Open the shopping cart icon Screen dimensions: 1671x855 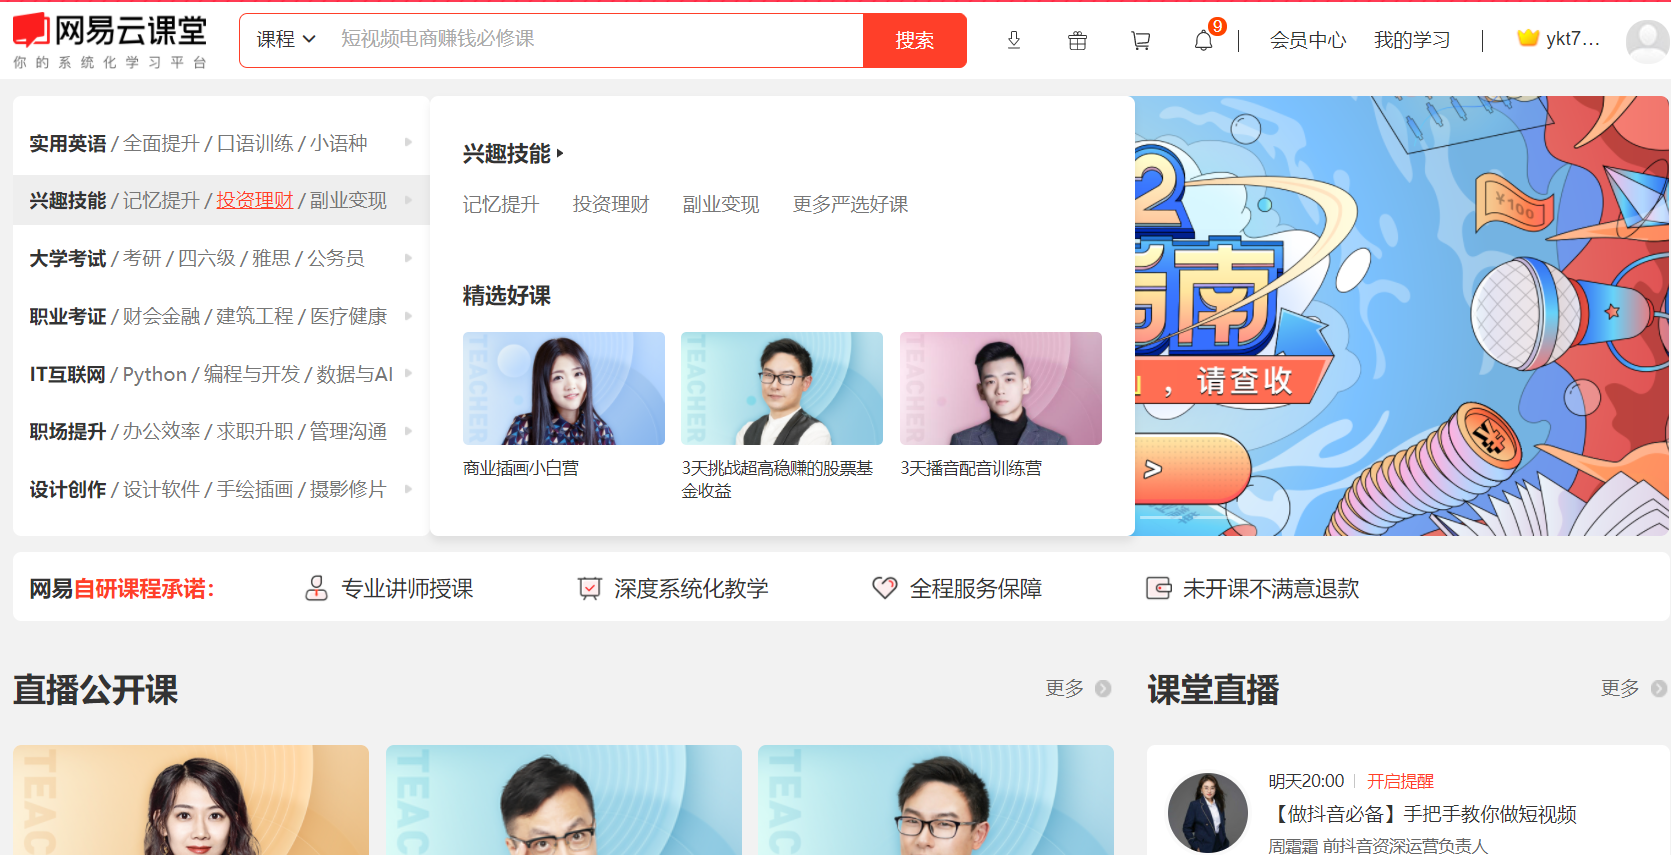[1140, 41]
